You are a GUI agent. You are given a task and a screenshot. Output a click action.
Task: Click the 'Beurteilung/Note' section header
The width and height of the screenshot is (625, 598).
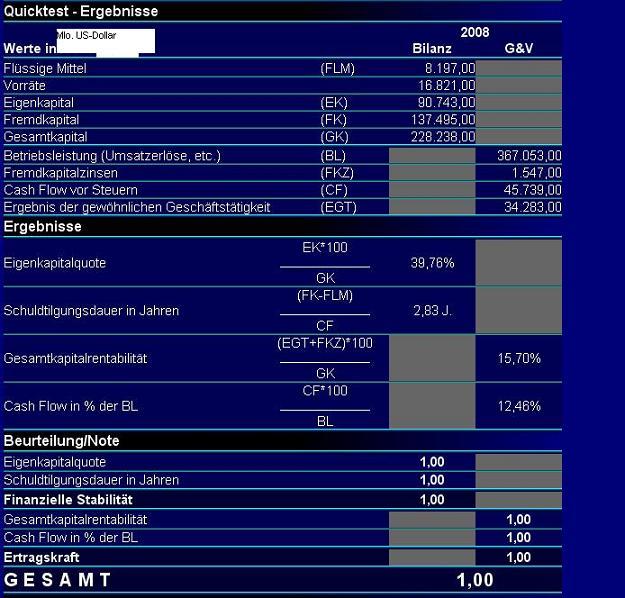[61, 441]
